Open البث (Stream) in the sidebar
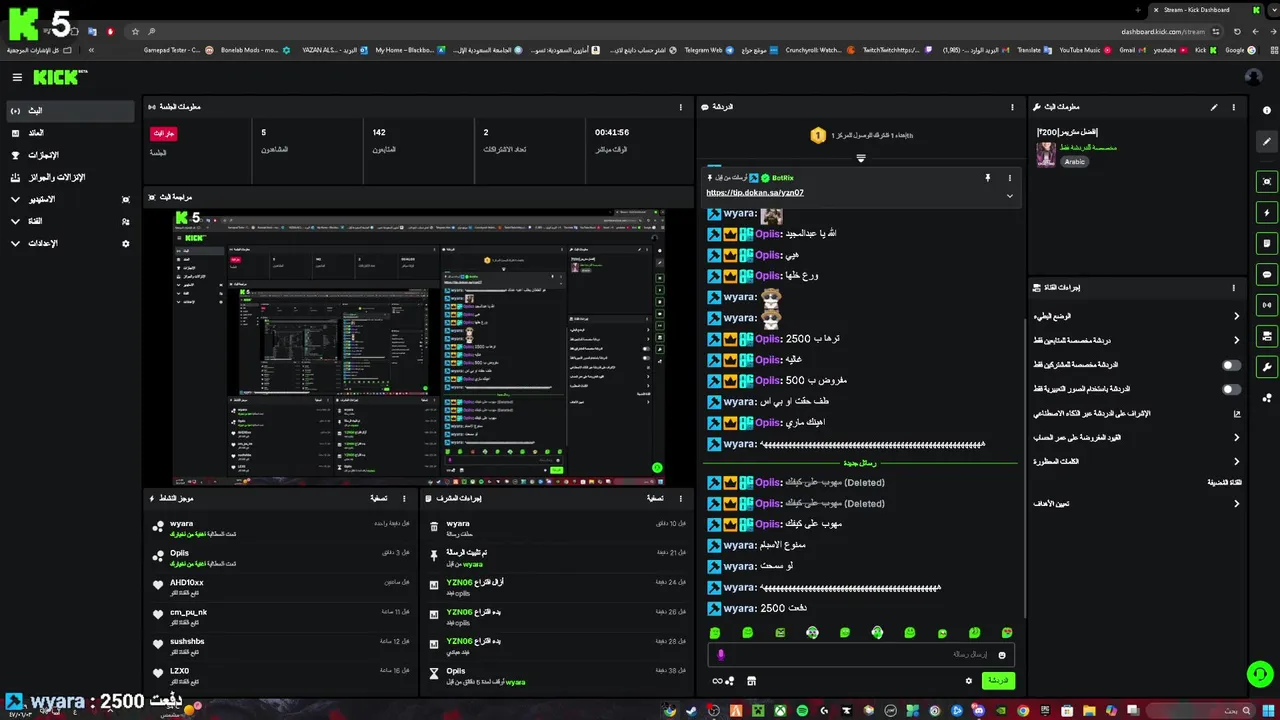The height and width of the screenshot is (720, 1280). tap(70, 111)
